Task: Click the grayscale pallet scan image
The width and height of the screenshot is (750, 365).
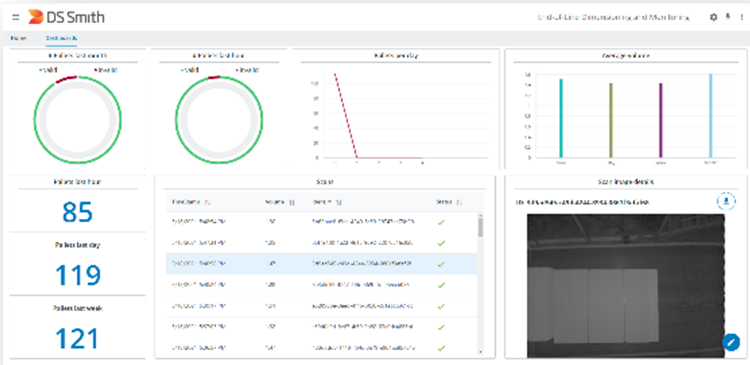Action: (626, 286)
